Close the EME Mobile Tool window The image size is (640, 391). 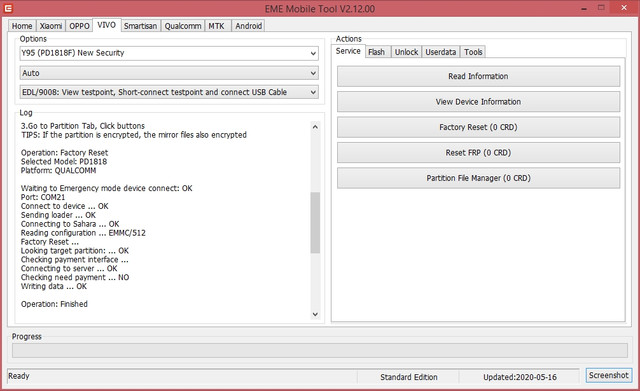click(624, 8)
